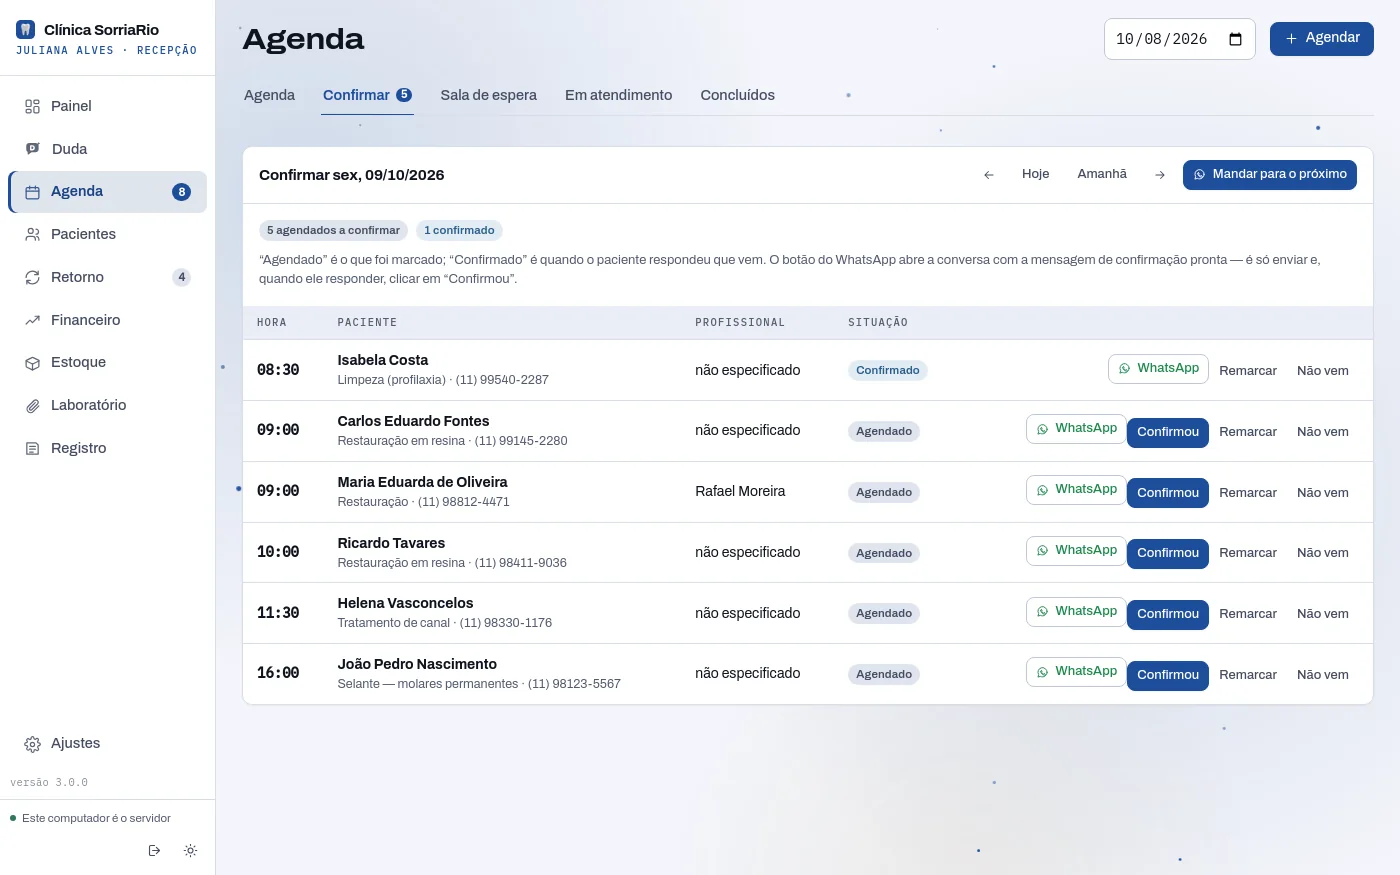This screenshot has height=875, width=1400.
Task: Click patient name Ricardo Tavares
Action: (391, 543)
